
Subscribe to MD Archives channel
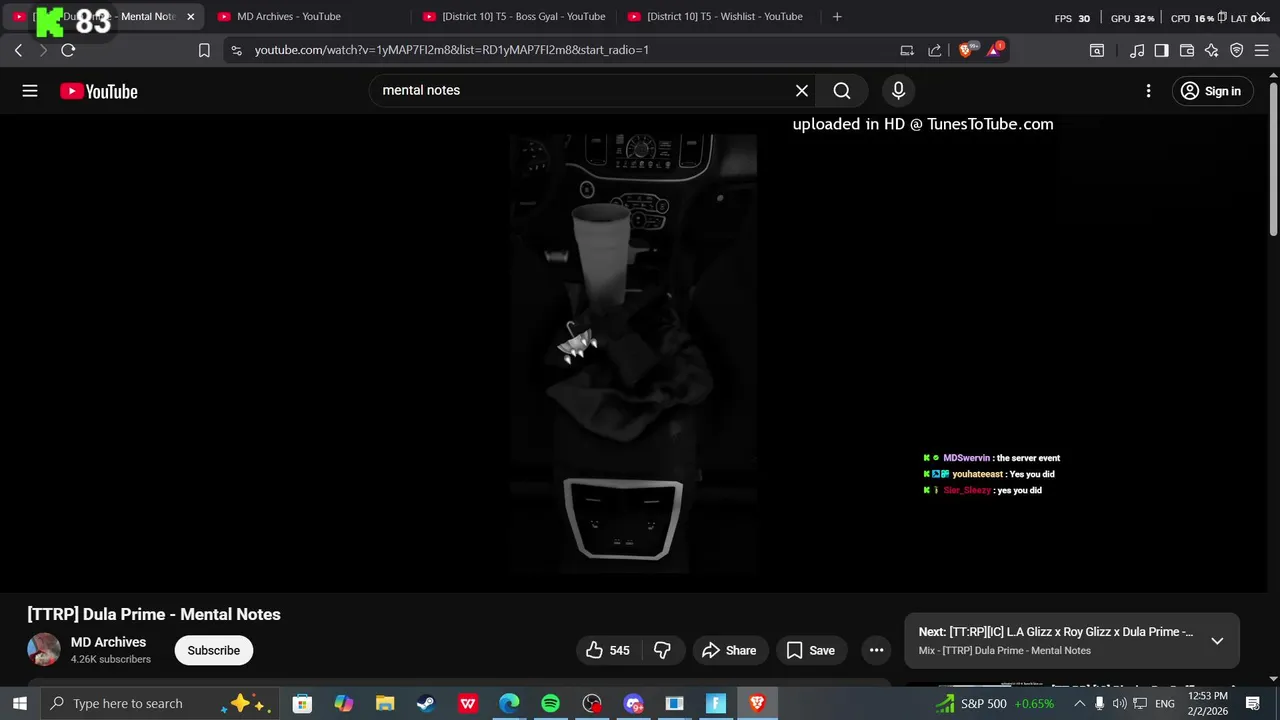tap(214, 650)
